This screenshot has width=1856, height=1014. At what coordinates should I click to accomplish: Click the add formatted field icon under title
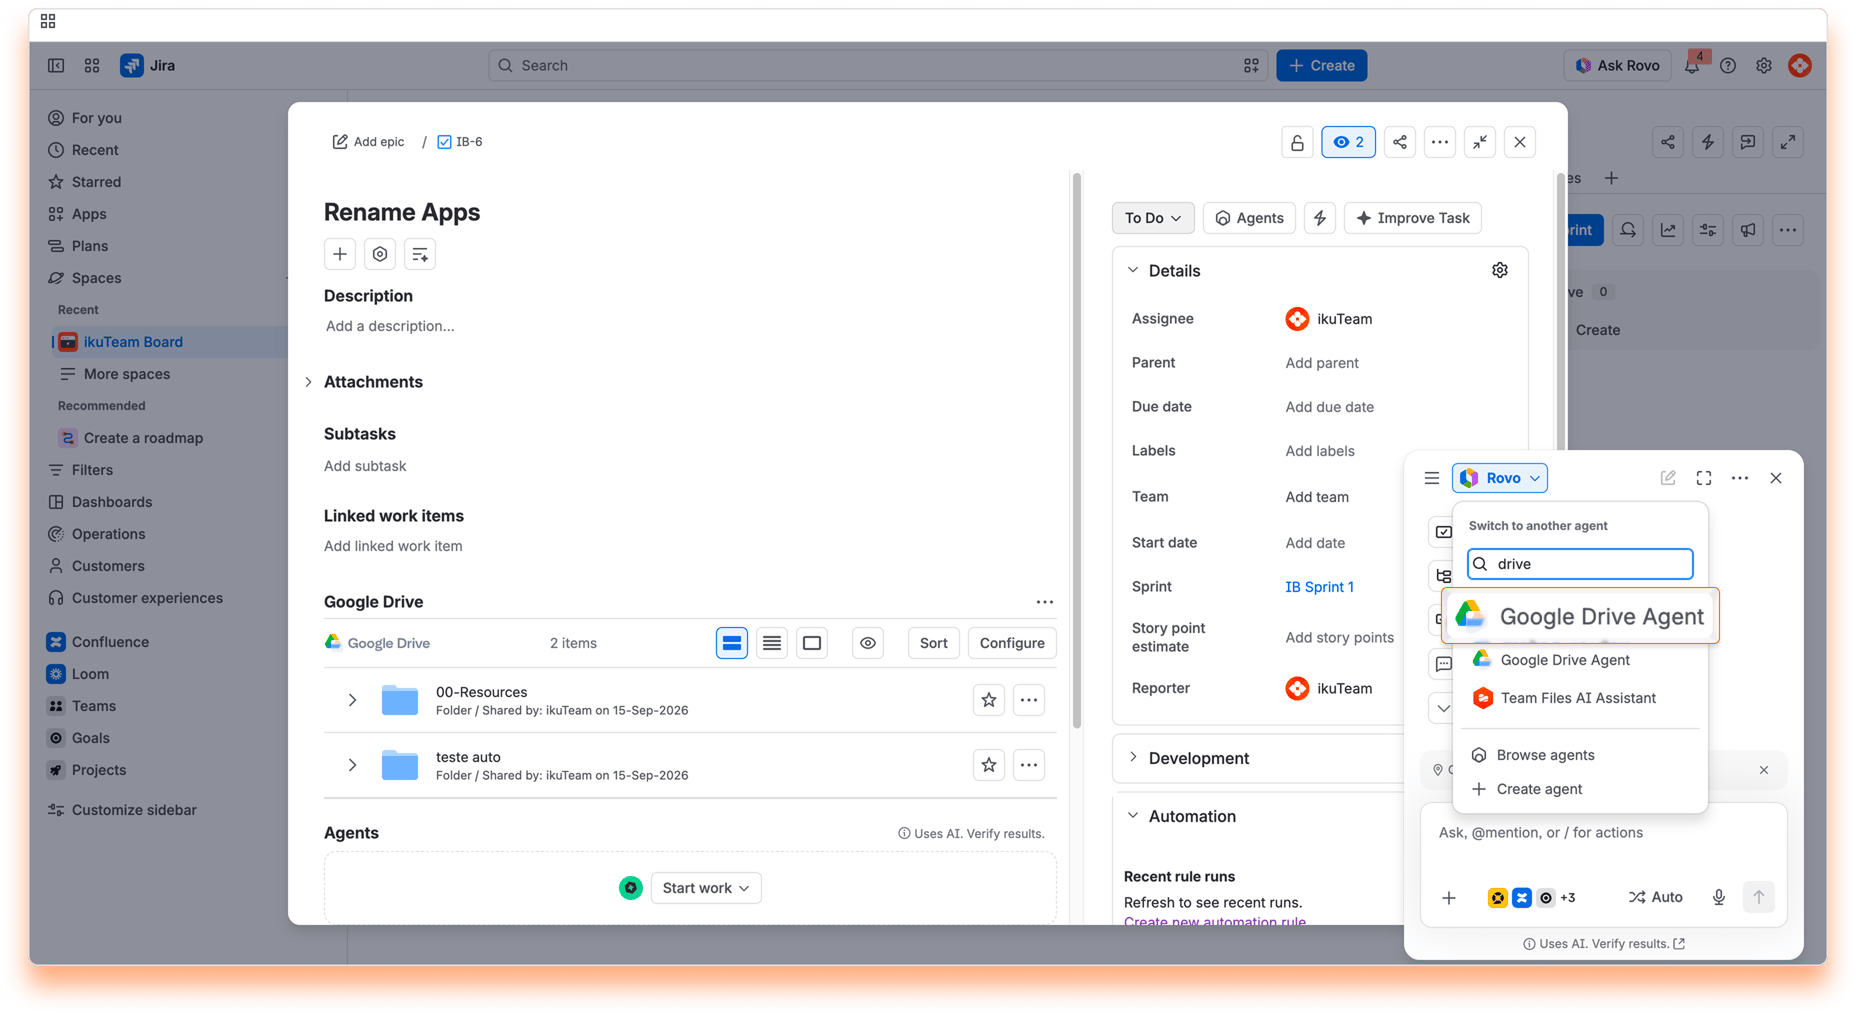(x=420, y=254)
